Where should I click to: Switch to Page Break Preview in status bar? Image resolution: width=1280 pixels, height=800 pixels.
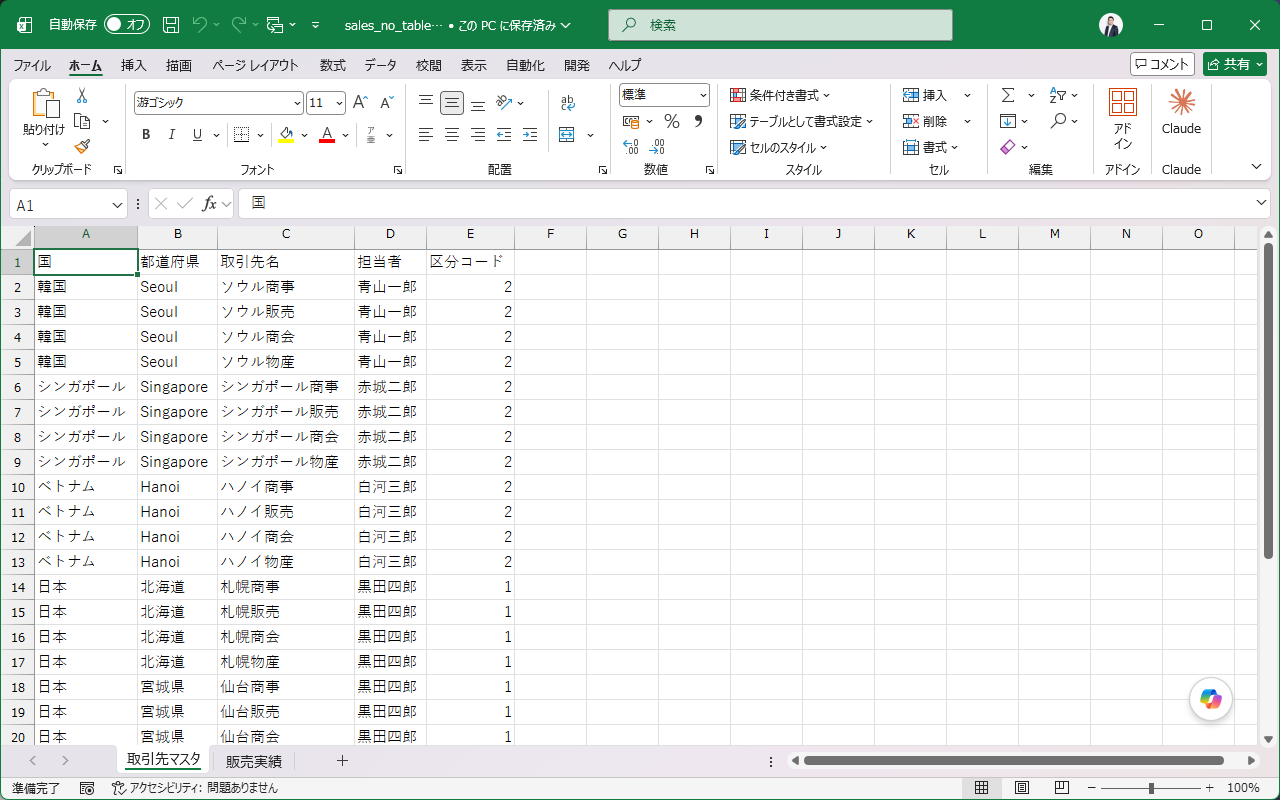[x=1062, y=788]
